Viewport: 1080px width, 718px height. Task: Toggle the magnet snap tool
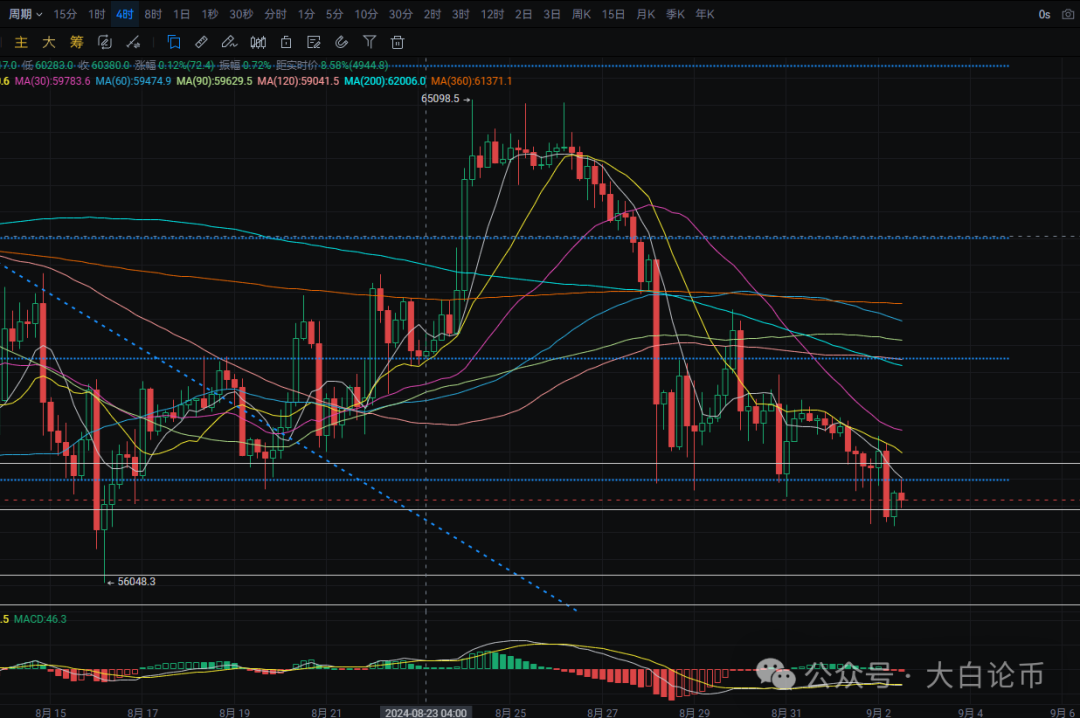click(342, 43)
